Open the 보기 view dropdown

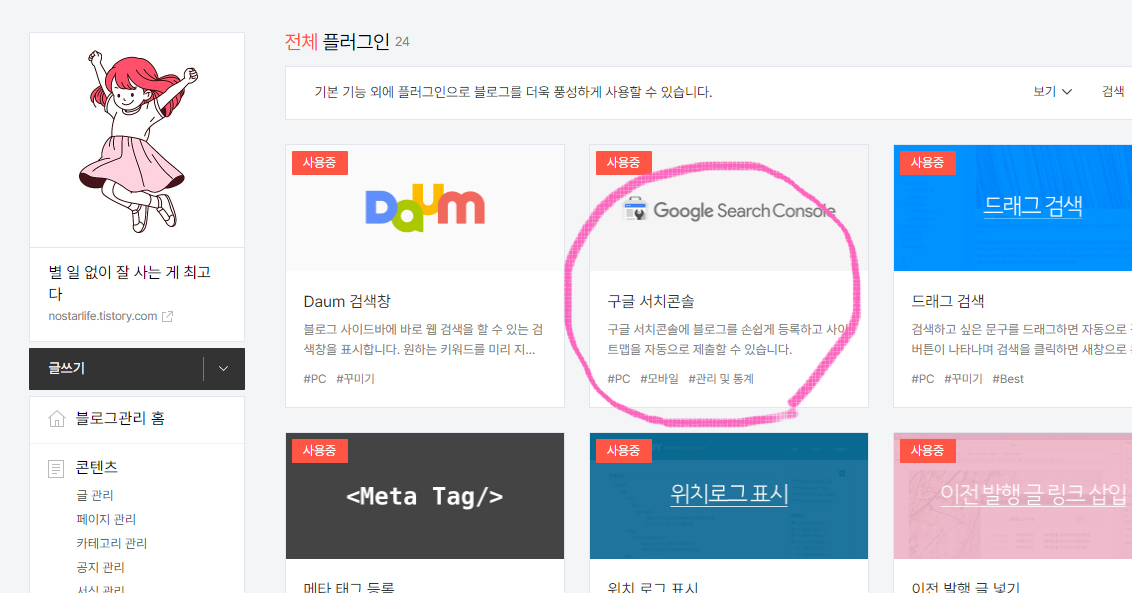(x=1052, y=92)
